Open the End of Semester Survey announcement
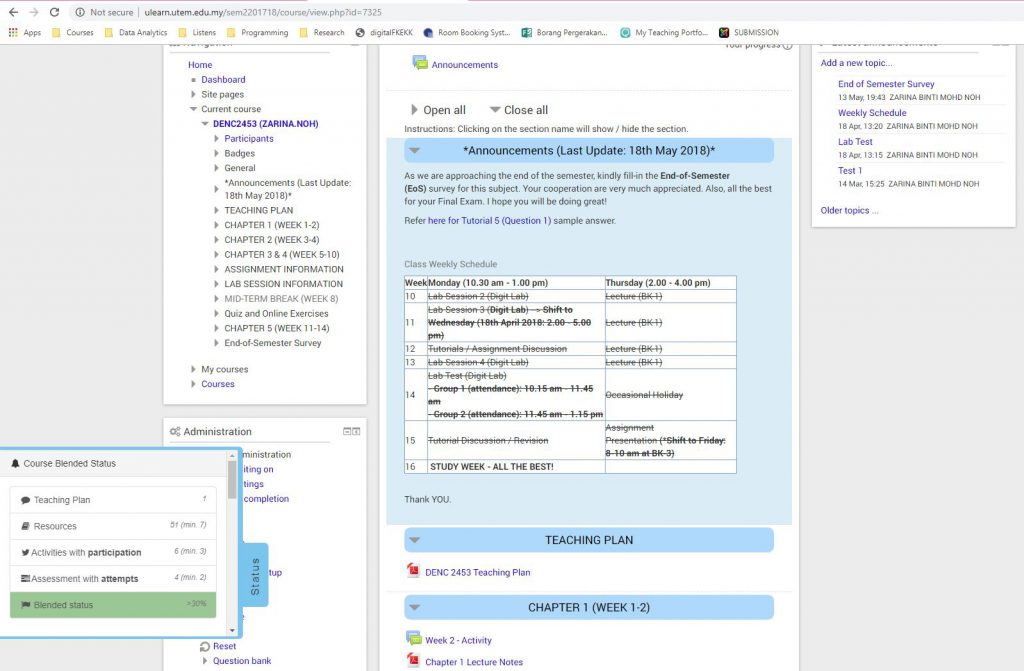Viewport: 1024px width, 671px height. pos(886,84)
